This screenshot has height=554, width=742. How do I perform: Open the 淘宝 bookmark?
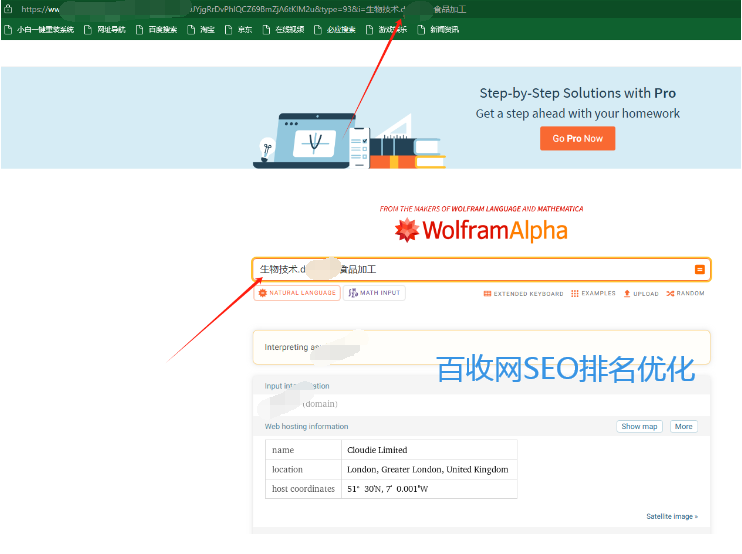coord(201,30)
